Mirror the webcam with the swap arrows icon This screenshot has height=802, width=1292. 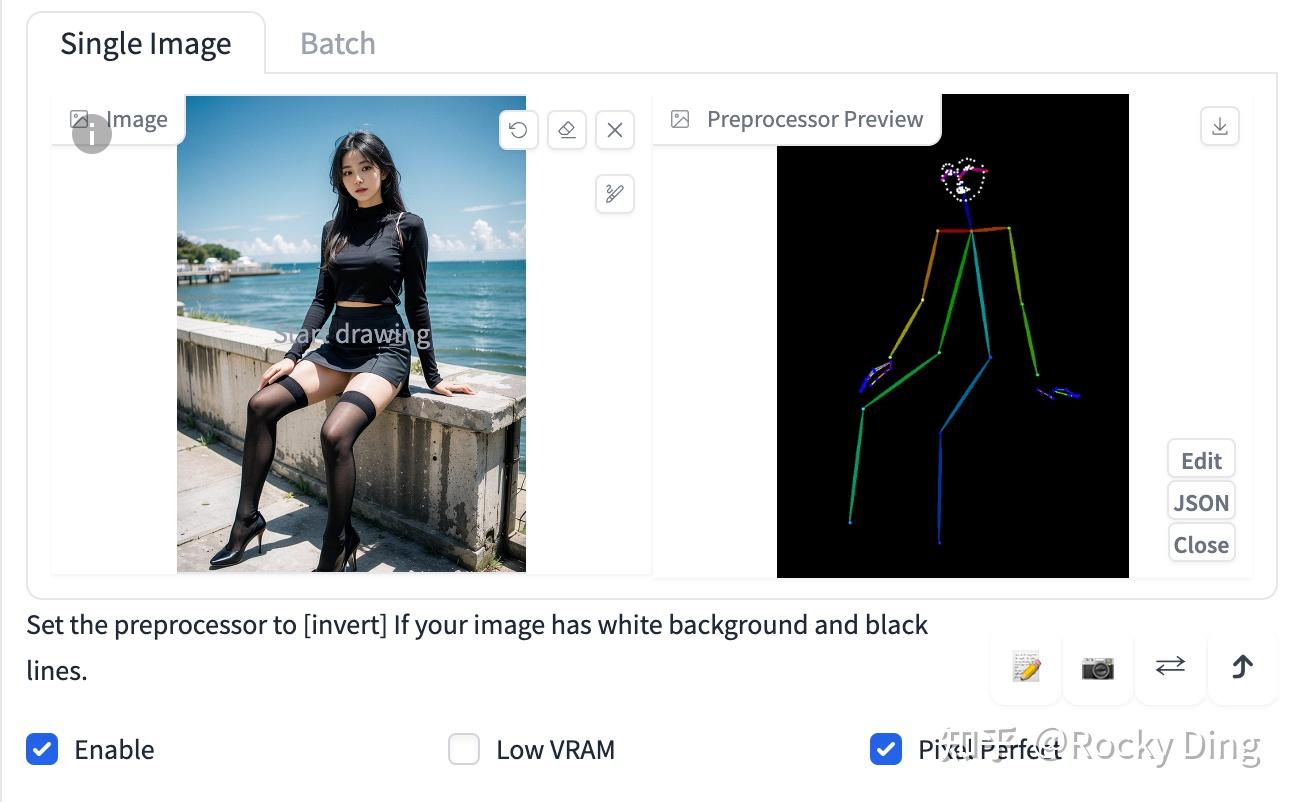(1170, 667)
